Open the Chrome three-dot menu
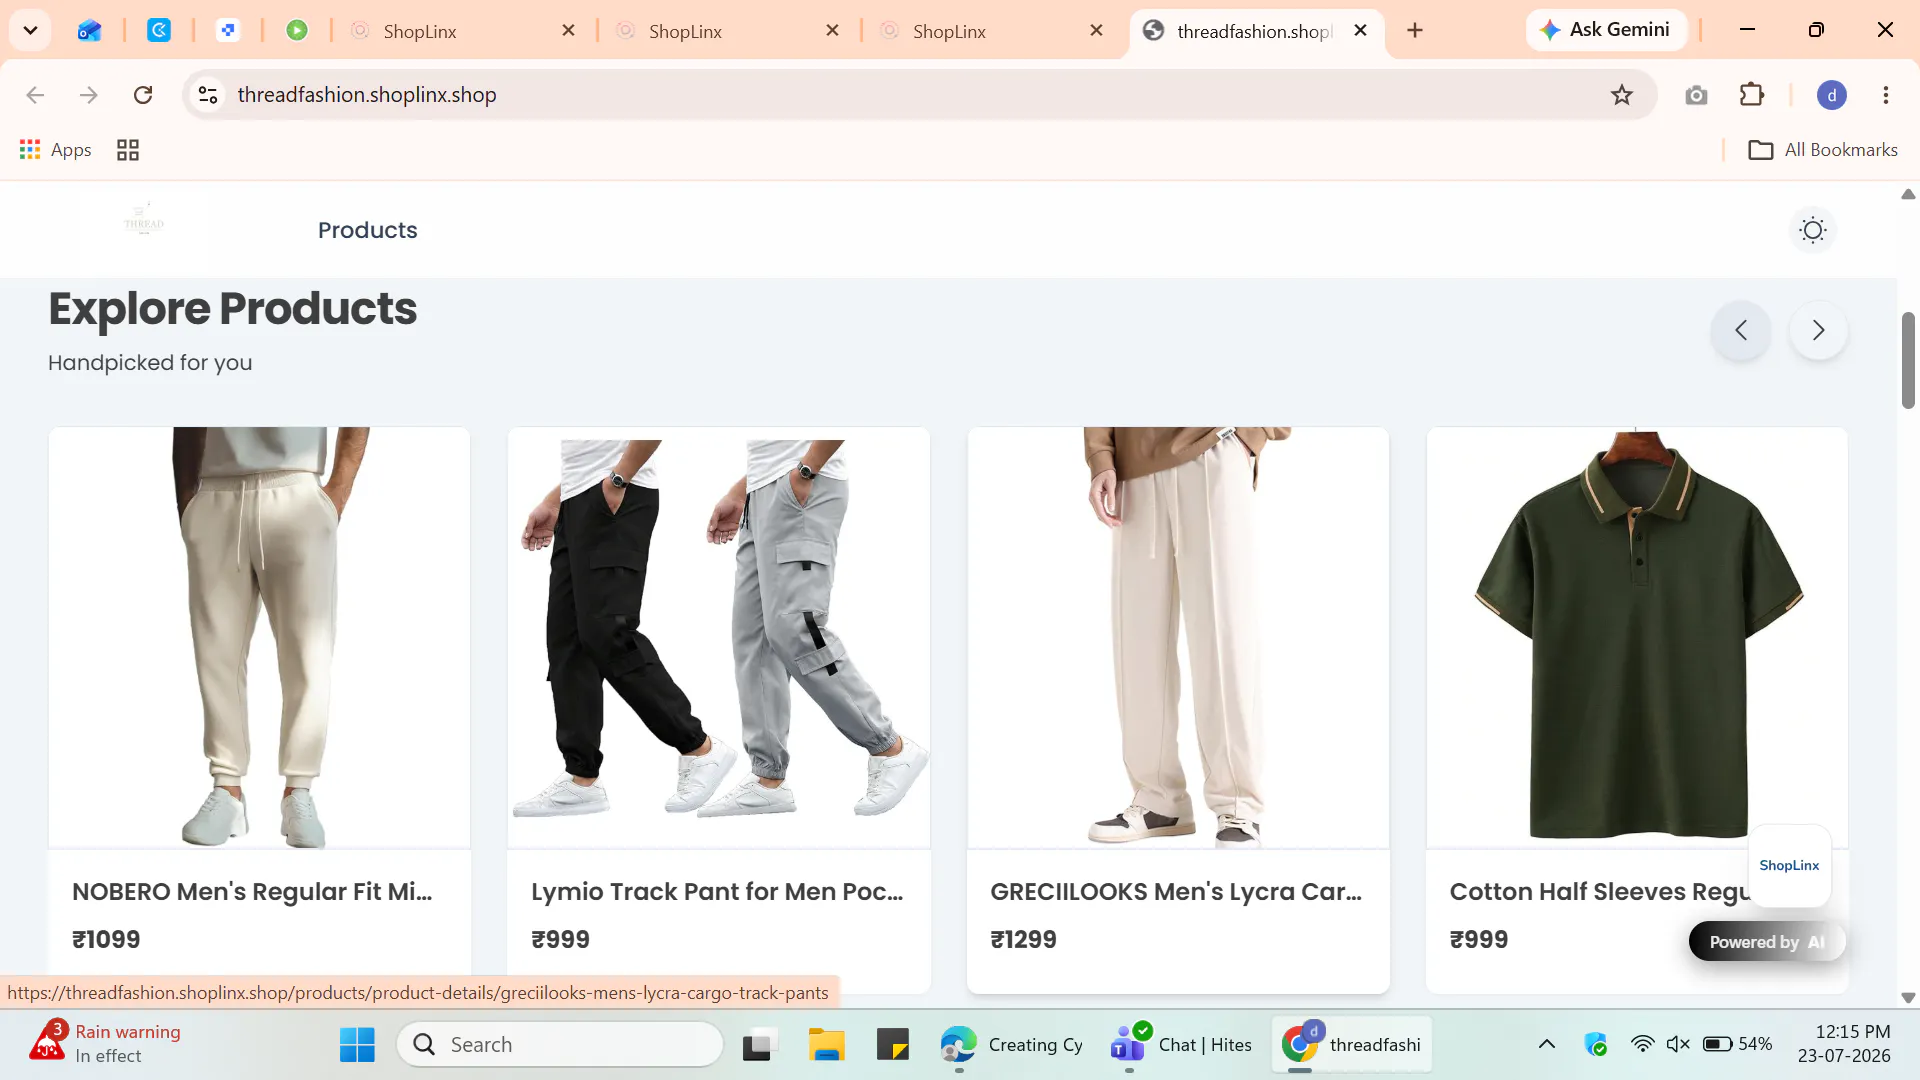This screenshot has height=1080, width=1920. coord(1886,95)
